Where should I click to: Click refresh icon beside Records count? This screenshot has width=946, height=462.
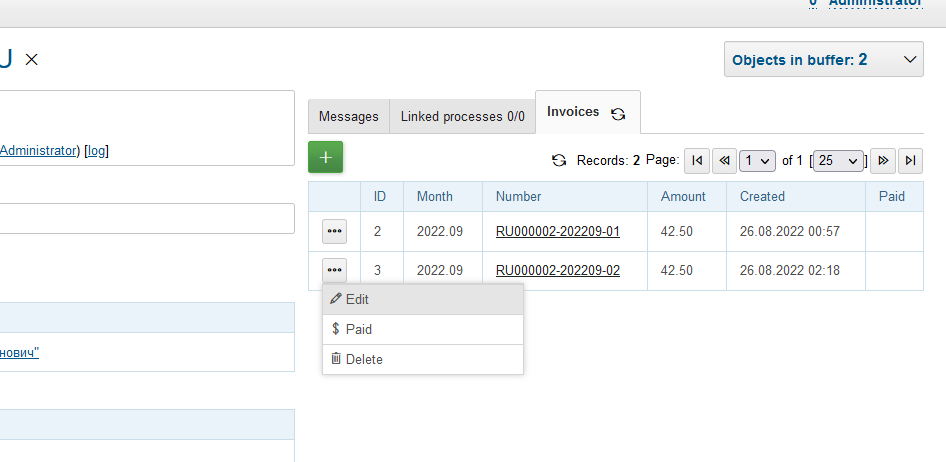559,160
